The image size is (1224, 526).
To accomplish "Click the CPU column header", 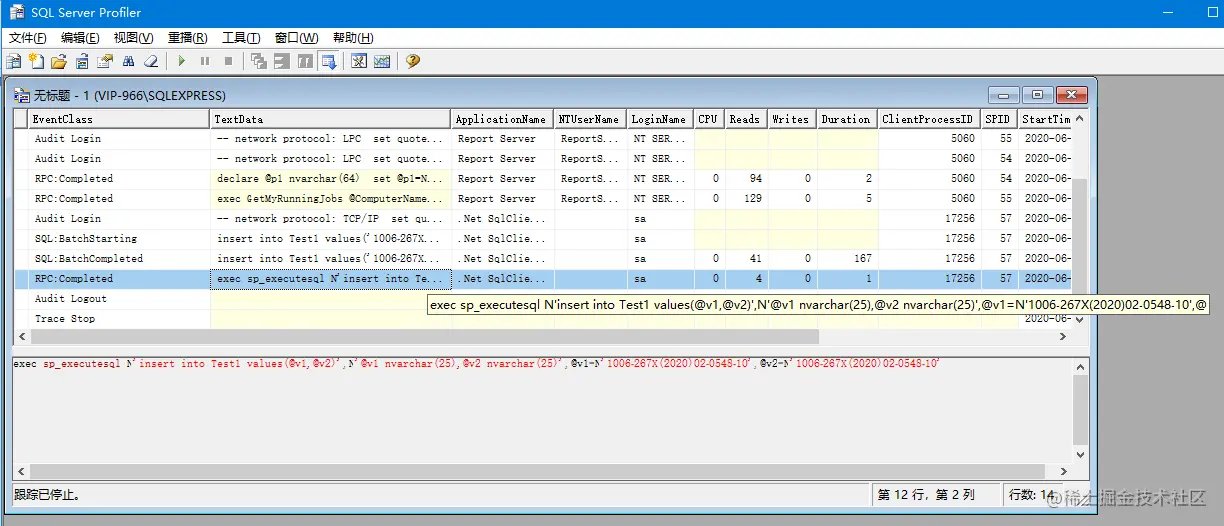I will 709,119.
